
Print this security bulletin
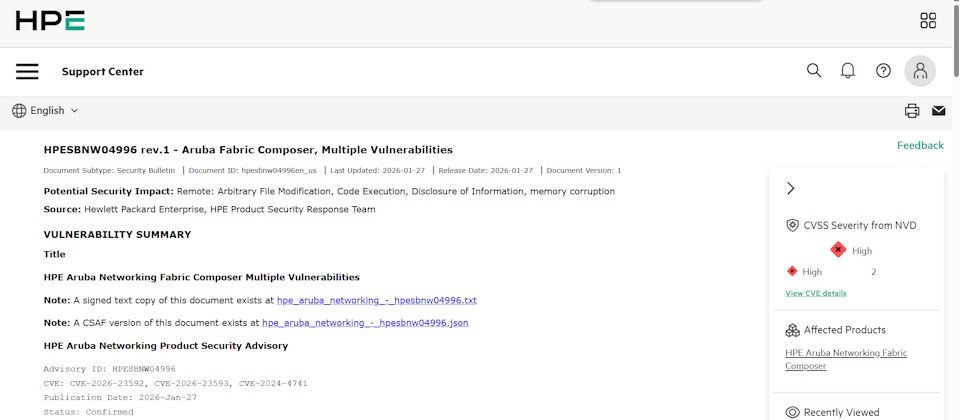pos(912,111)
